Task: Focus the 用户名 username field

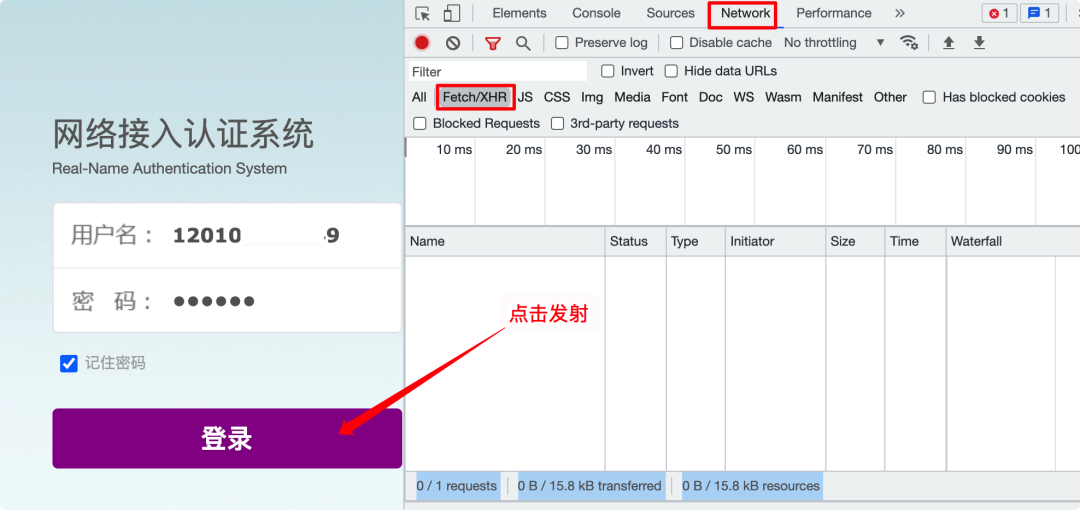Action: click(x=227, y=236)
